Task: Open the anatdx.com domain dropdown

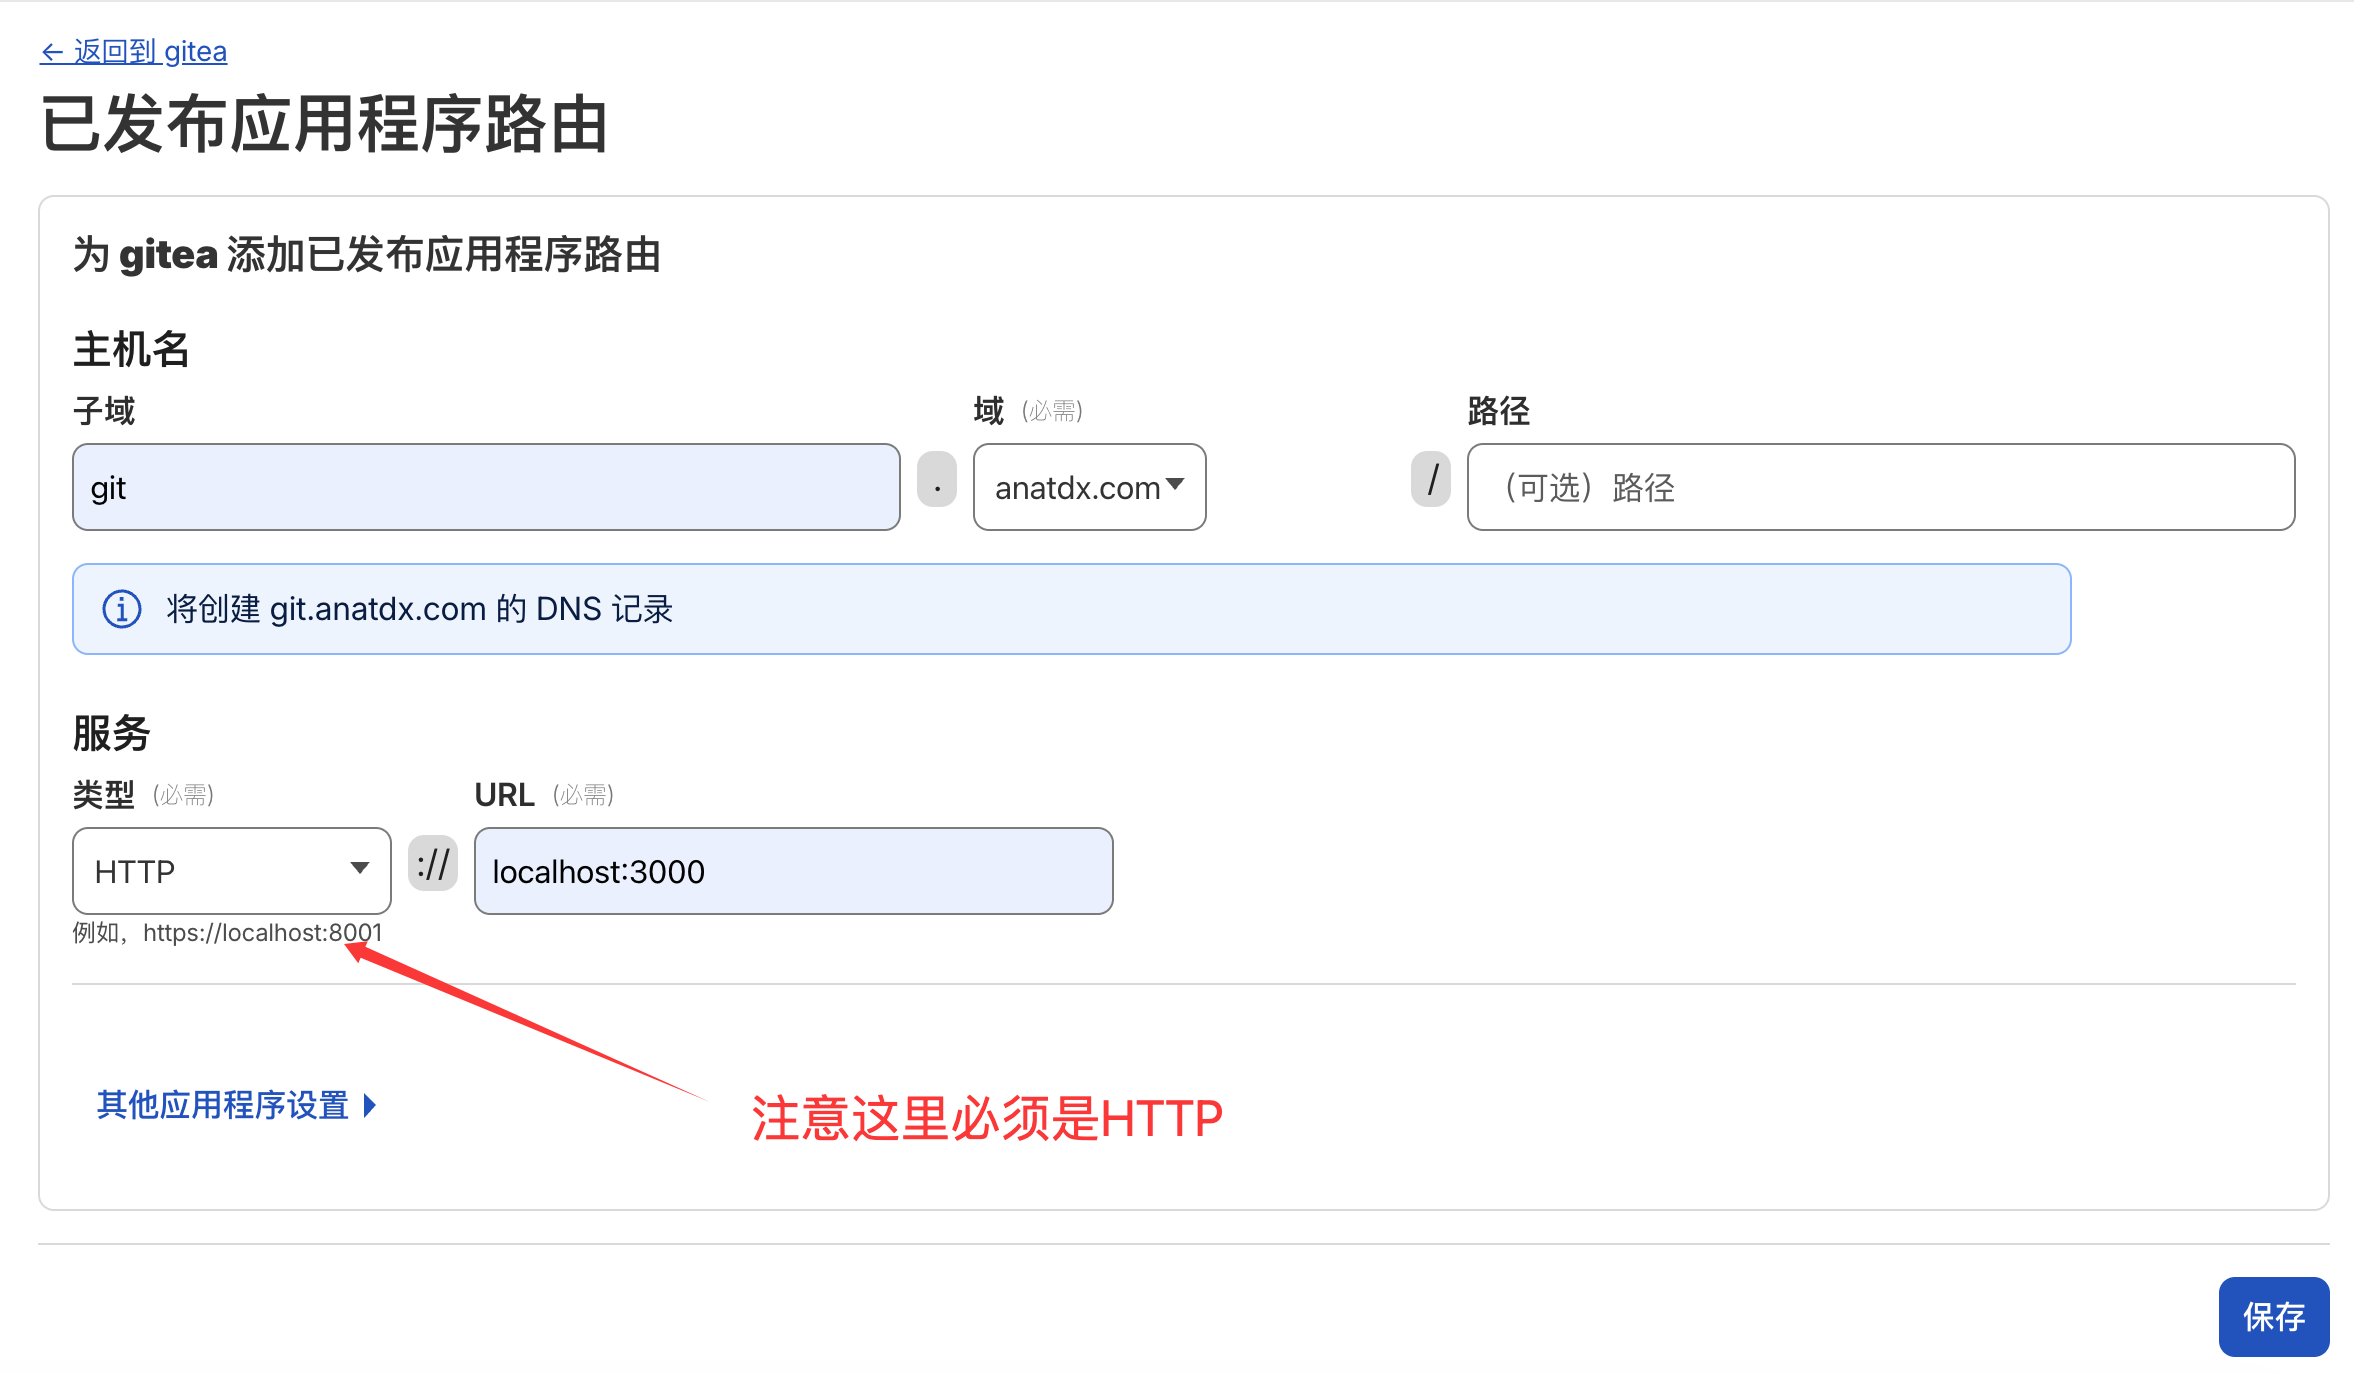Action: point(1089,487)
